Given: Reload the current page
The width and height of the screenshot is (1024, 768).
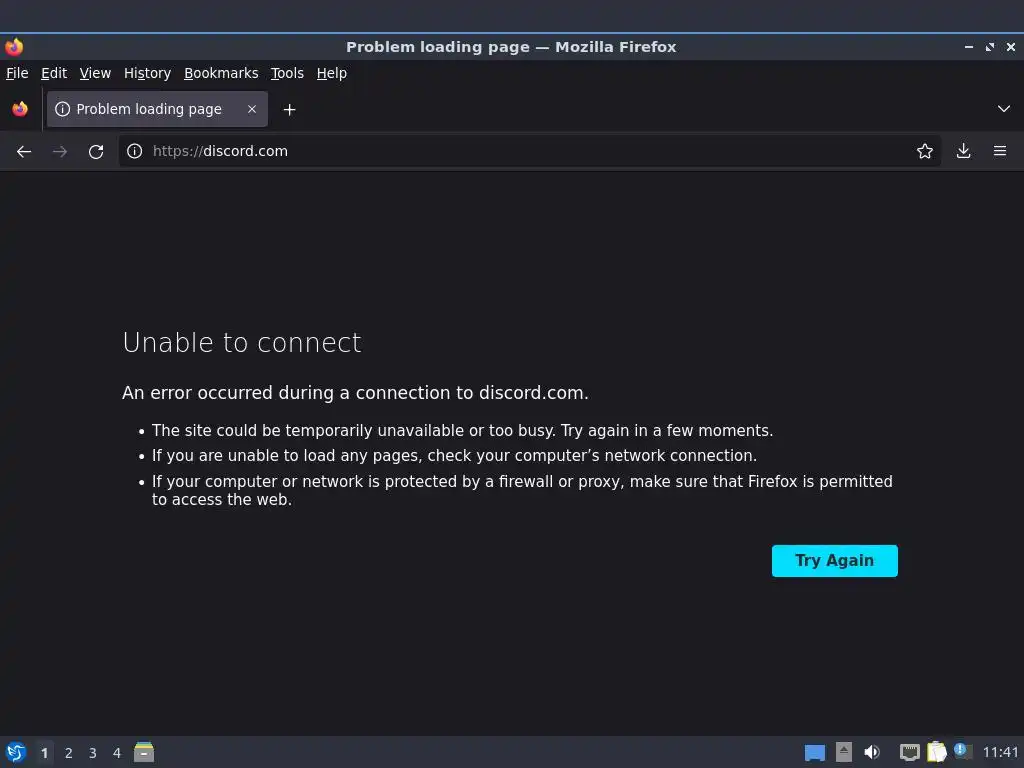Looking at the screenshot, I should click(x=96, y=152).
